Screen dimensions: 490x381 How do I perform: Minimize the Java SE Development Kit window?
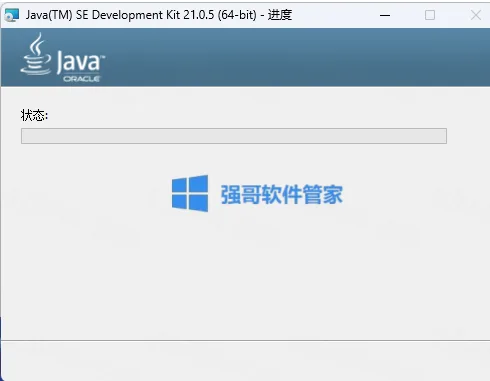point(385,15)
